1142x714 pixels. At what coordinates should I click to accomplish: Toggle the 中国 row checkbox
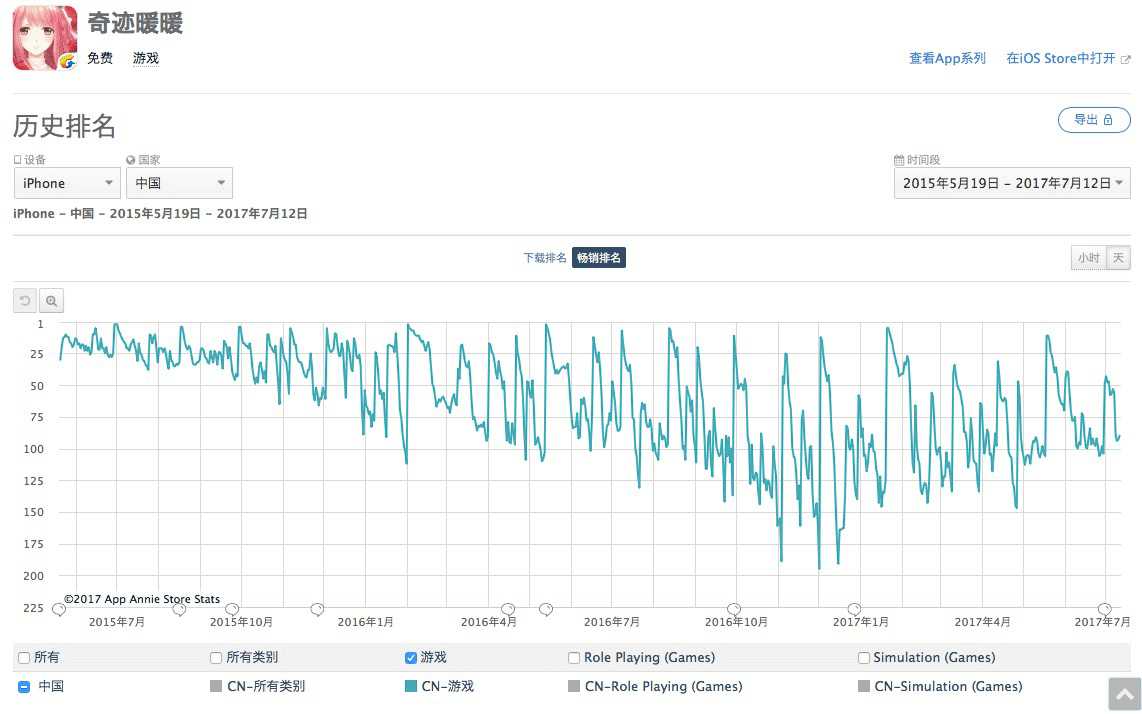24,686
